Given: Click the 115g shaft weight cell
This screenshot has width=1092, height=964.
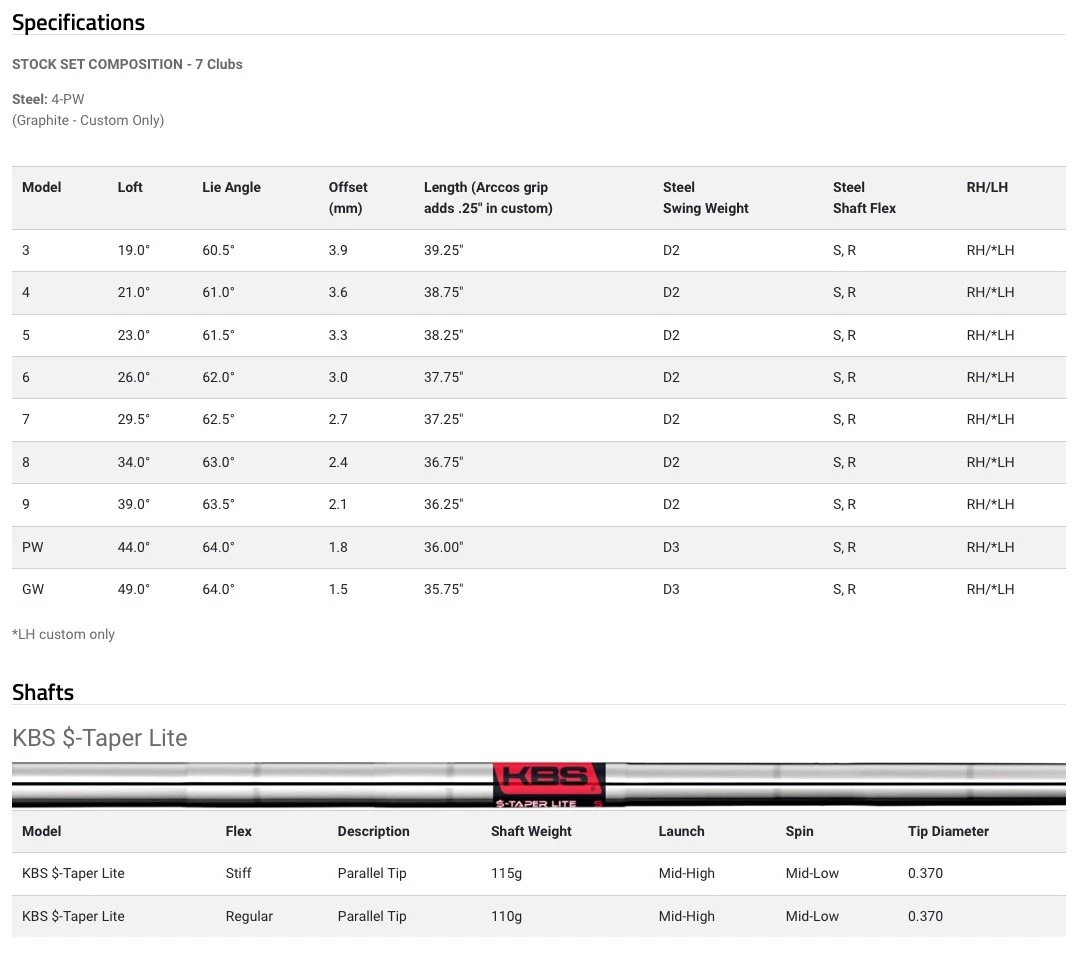Looking at the screenshot, I should pos(507,873).
